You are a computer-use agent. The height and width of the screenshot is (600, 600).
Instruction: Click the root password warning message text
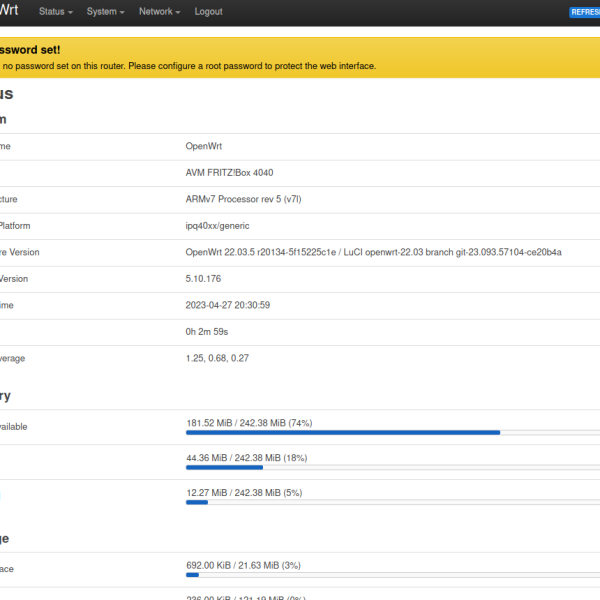[x=190, y=66]
